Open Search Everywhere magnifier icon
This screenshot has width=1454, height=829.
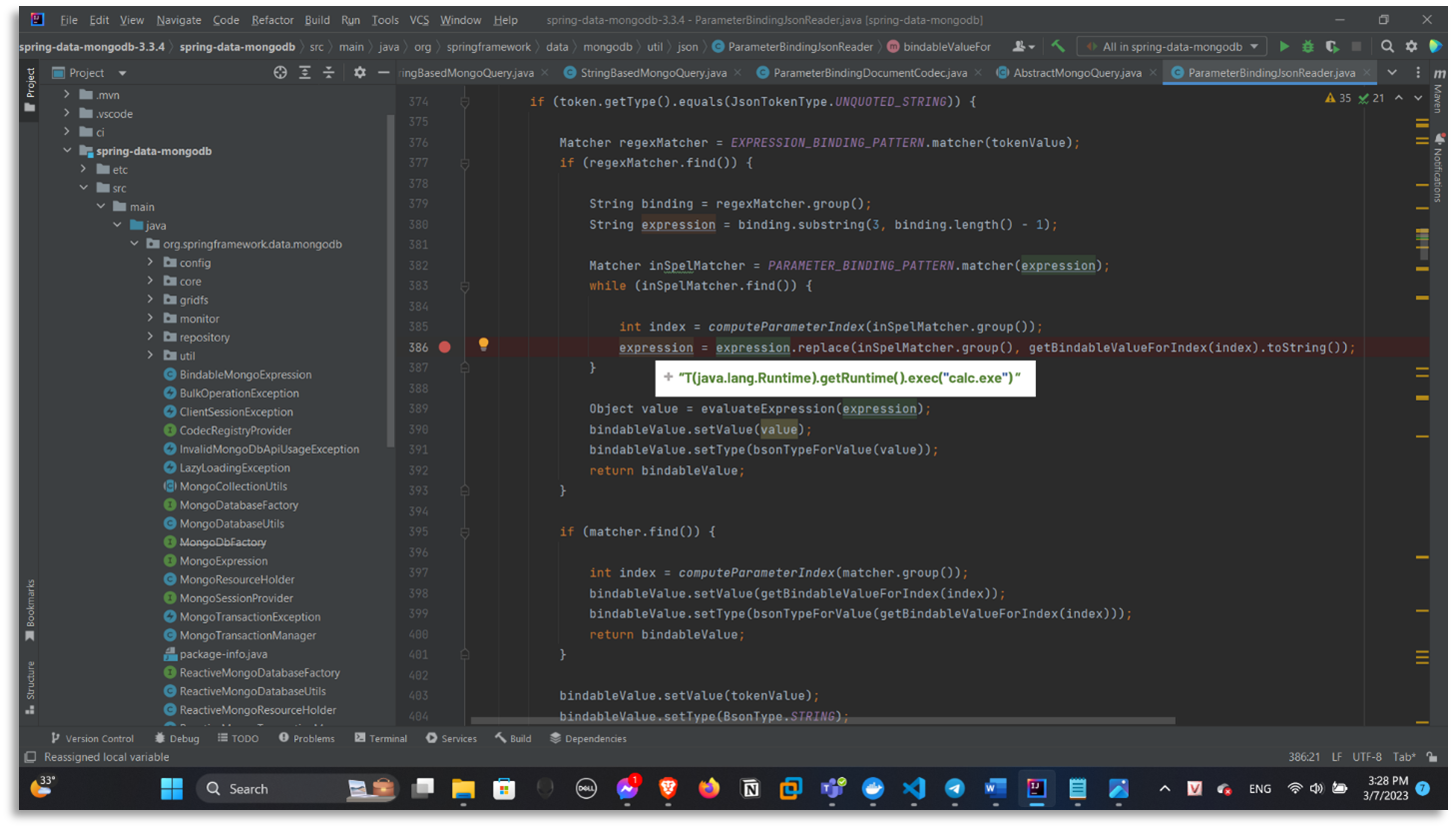(1387, 46)
